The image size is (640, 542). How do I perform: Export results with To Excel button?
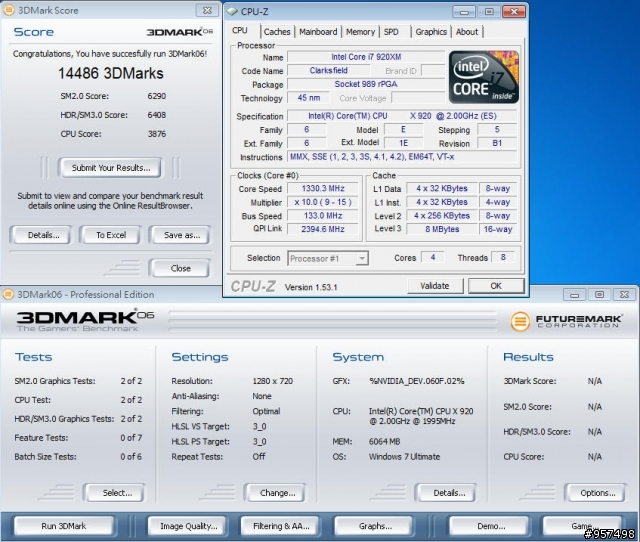(x=111, y=235)
